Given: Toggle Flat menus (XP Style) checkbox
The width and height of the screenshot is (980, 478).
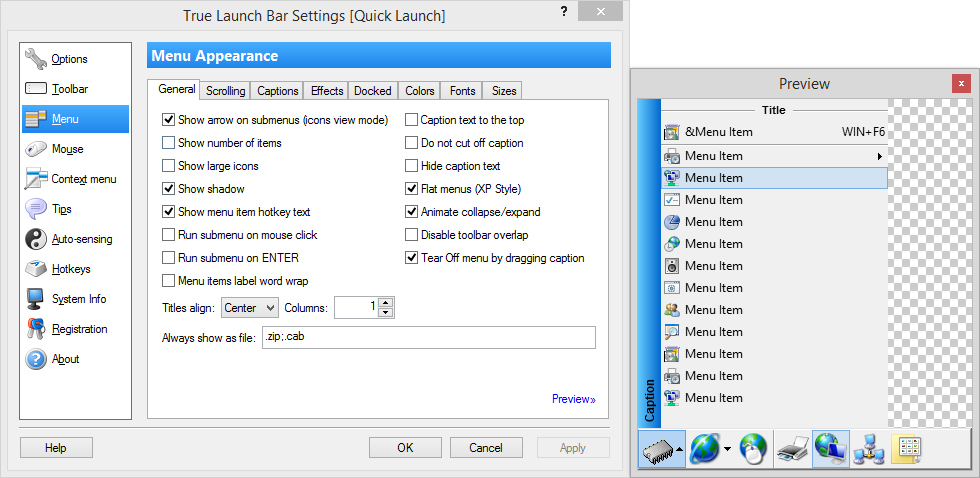Looking at the screenshot, I should click(411, 189).
